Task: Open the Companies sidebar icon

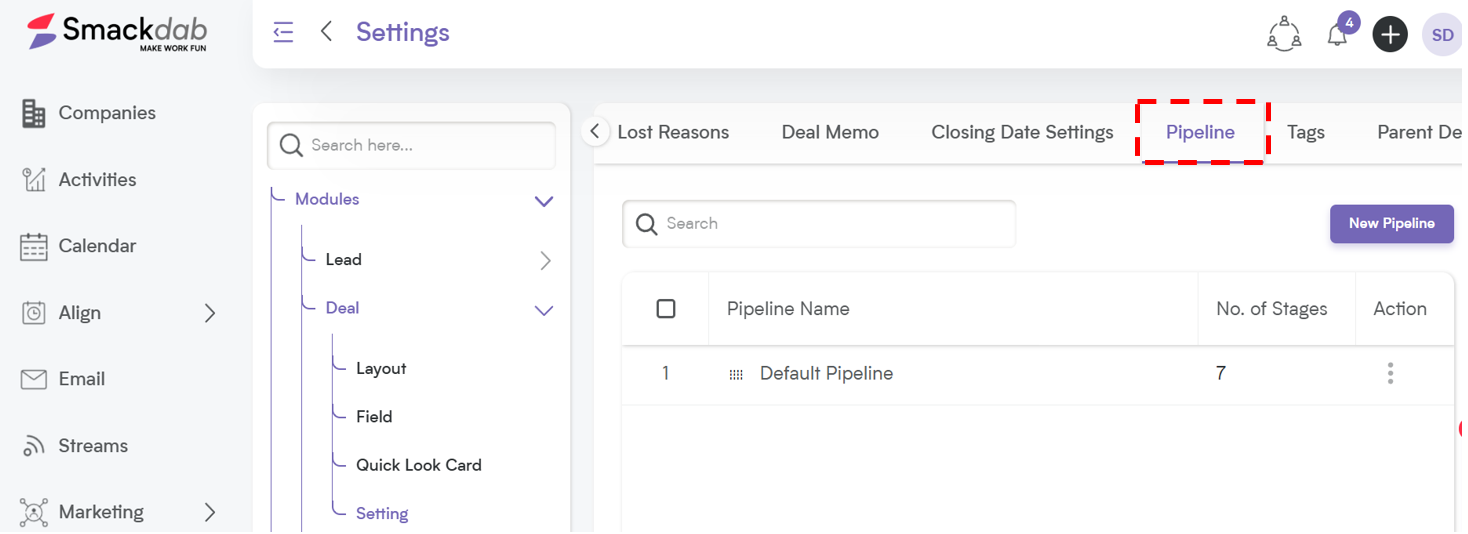Action: pyautogui.click(x=34, y=113)
